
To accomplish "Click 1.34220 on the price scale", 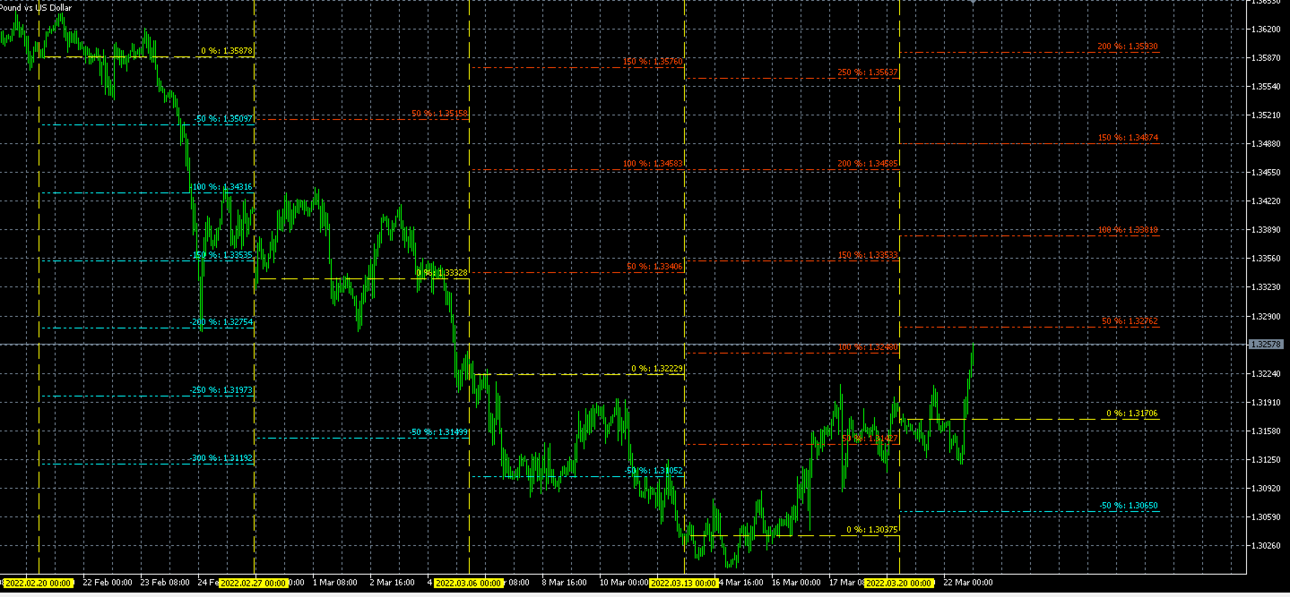I will (1266, 201).
